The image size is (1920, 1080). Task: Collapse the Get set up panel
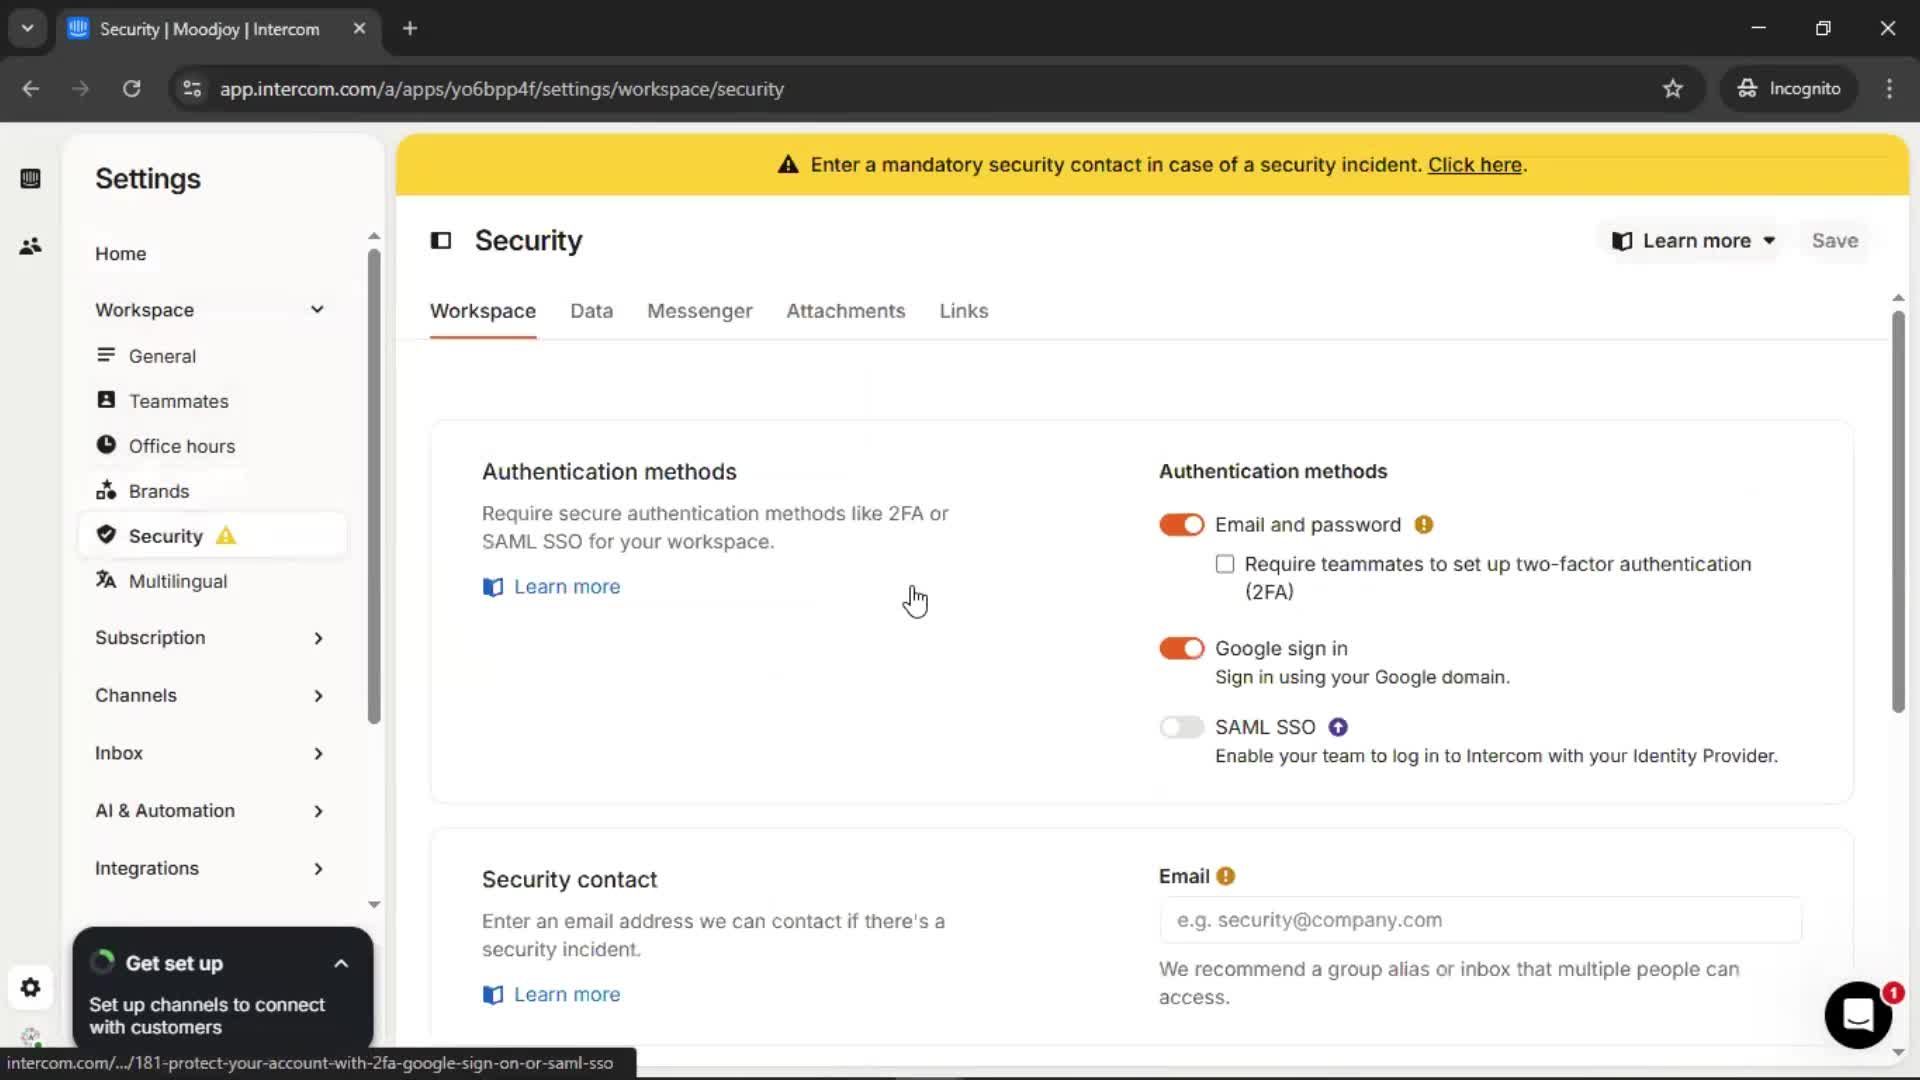[341, 964]
